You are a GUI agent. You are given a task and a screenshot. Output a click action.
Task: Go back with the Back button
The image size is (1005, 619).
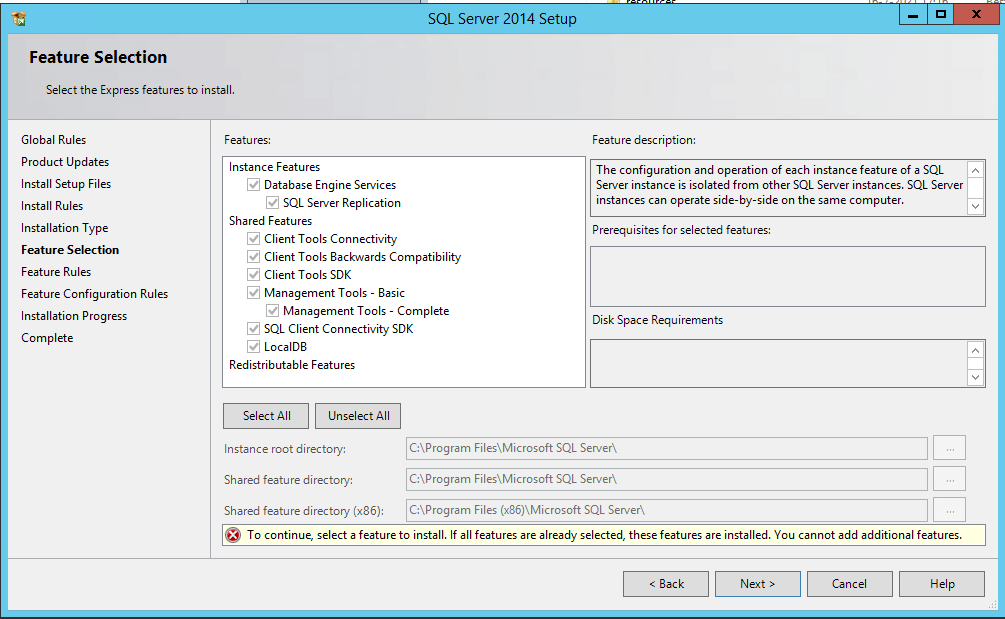click(x=666, y=584)
